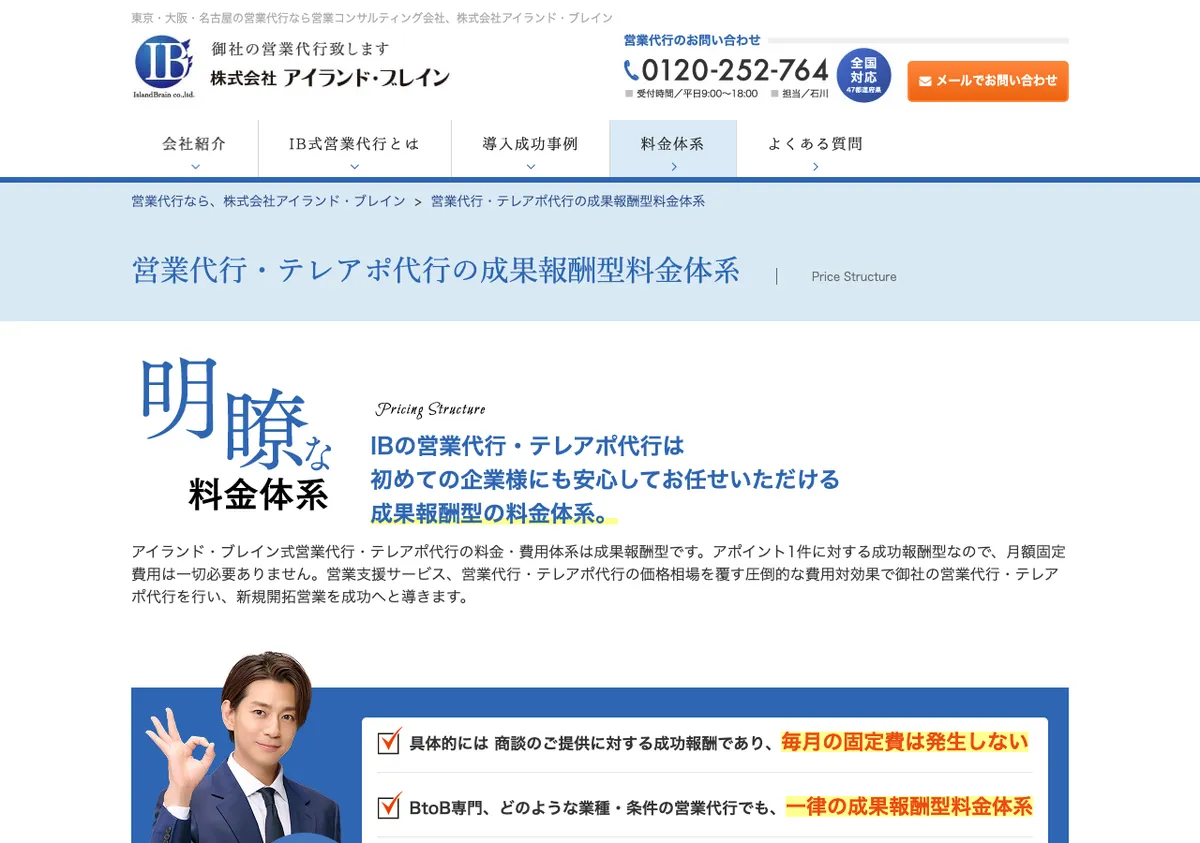Viewport: 1200px width, 843px height.
Task: Click highlighted text 一律の成果報酬型料金体系
Action: pos(909,806)
